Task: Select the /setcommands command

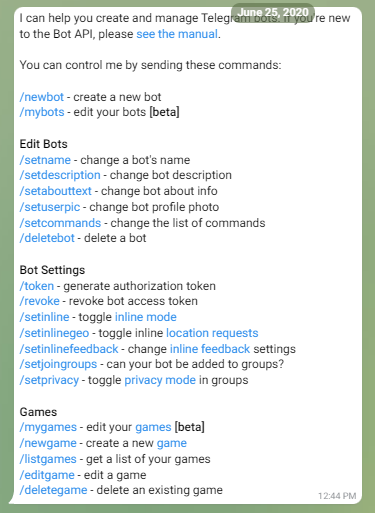Action: pos(60,223)
